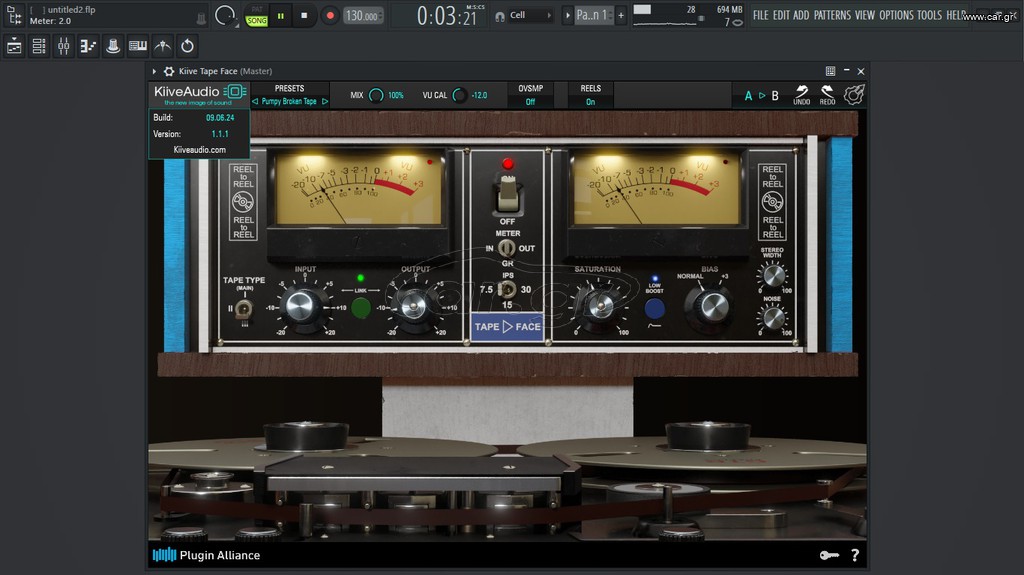Click the PRESETS label button
The height and width of the screenshot is (575, 1024).
tap(289, 88)
